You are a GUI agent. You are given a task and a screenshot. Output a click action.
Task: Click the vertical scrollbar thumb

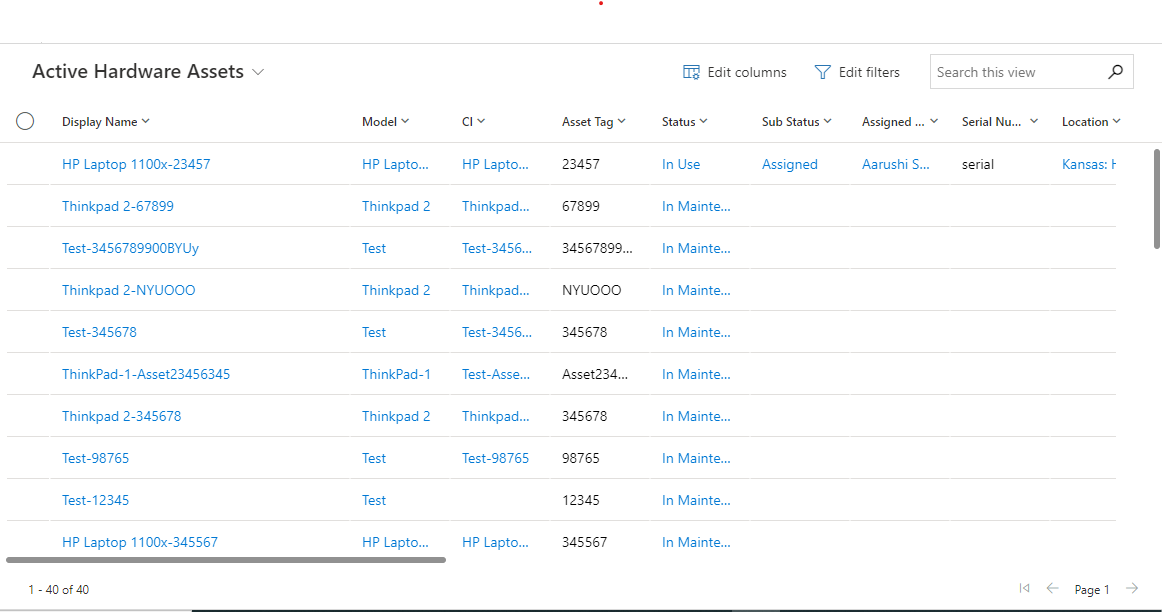(1157, 199)
